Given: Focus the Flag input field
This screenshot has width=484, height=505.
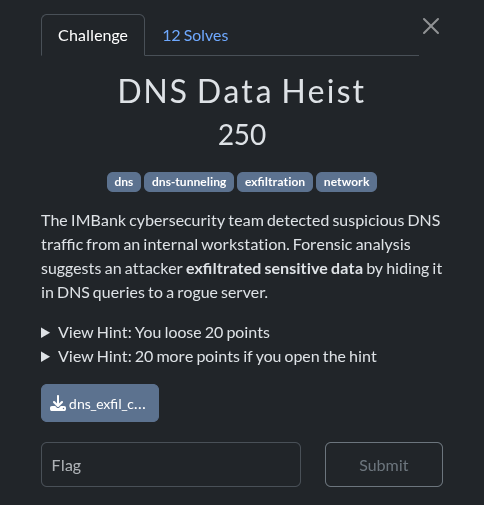Looking at the screenshot, I should pyautogui.click(x=171, y=464).
